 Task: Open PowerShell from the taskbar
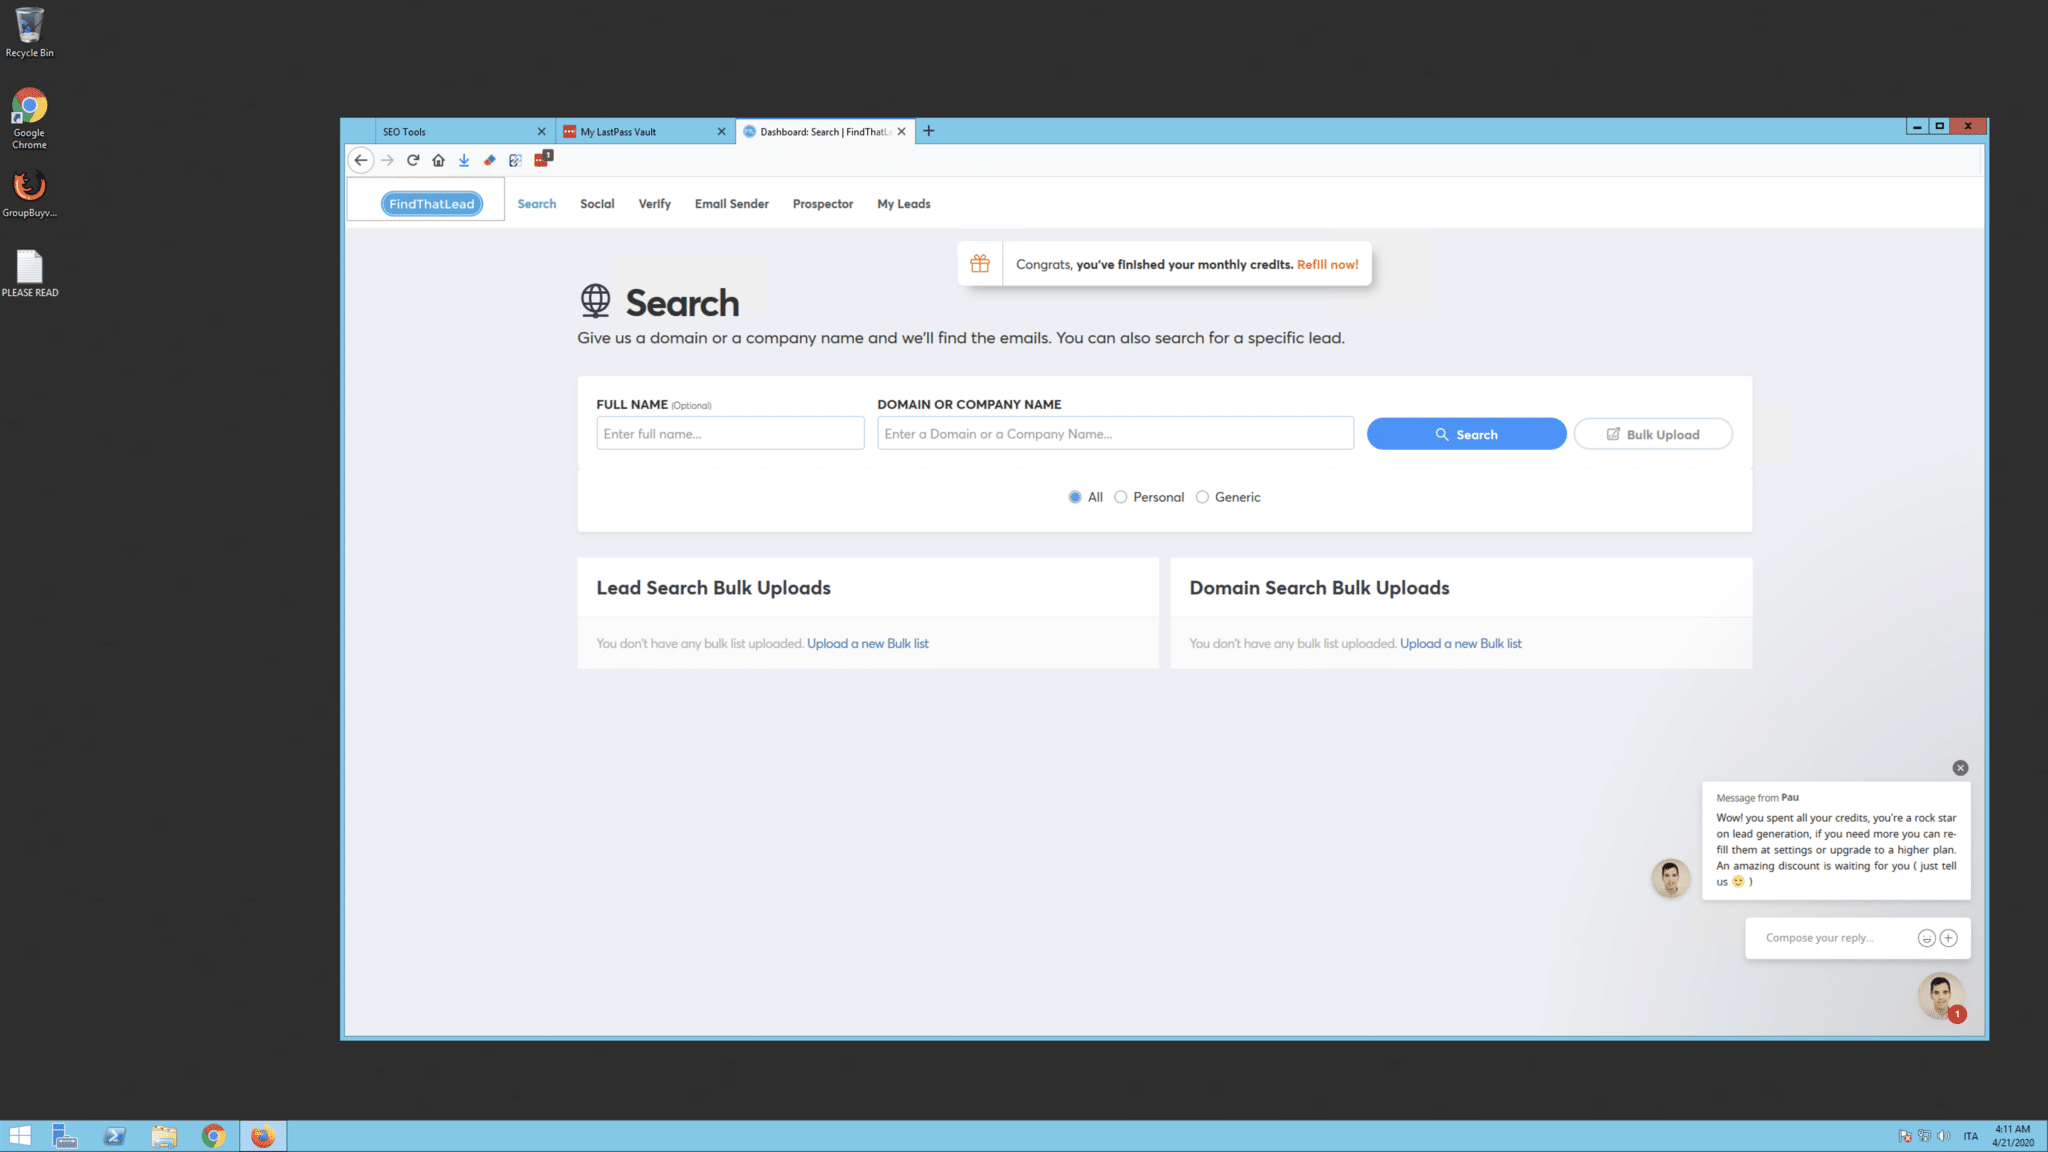115,1136
